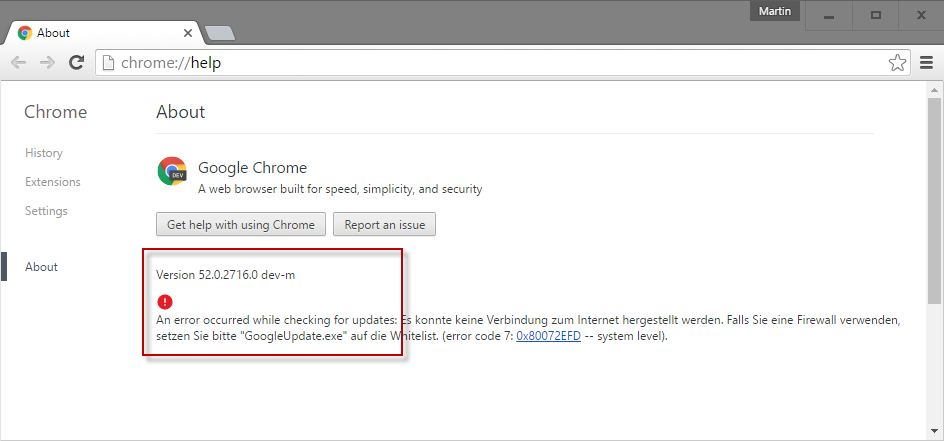944x441 pixels.
Task: Click the web browser tagline text
Action: pos(340,189)
